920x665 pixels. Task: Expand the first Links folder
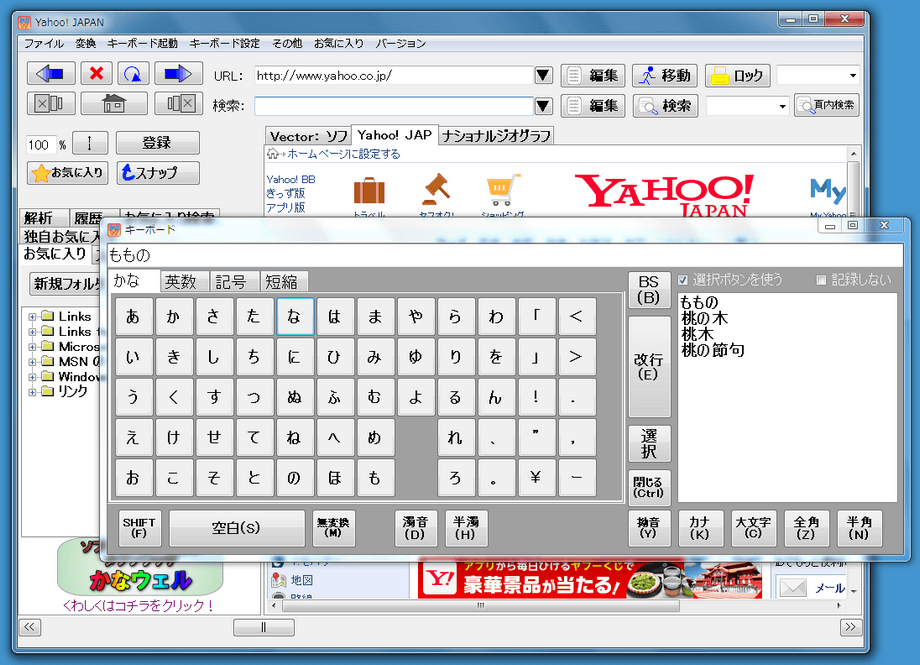point(32,317)
